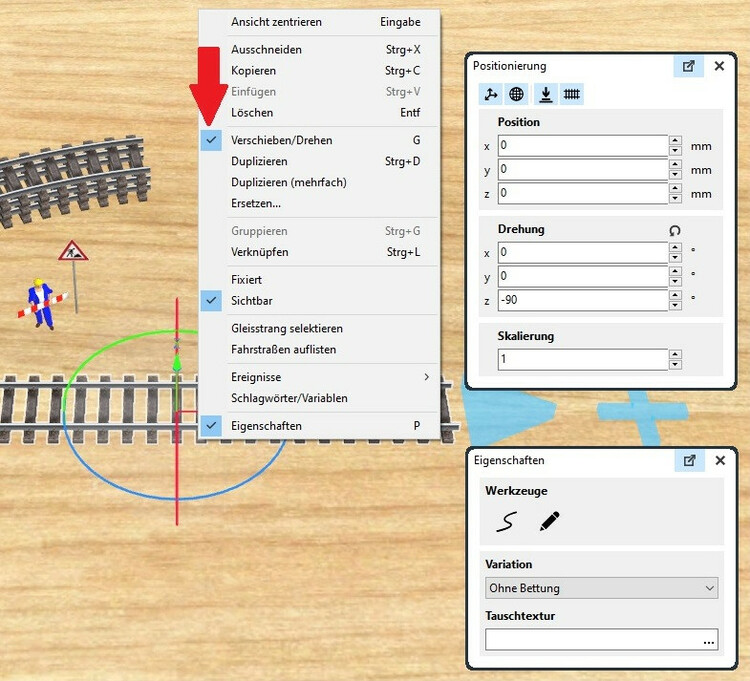Click the place-on-ground download arrow icon

coord(546,95)
